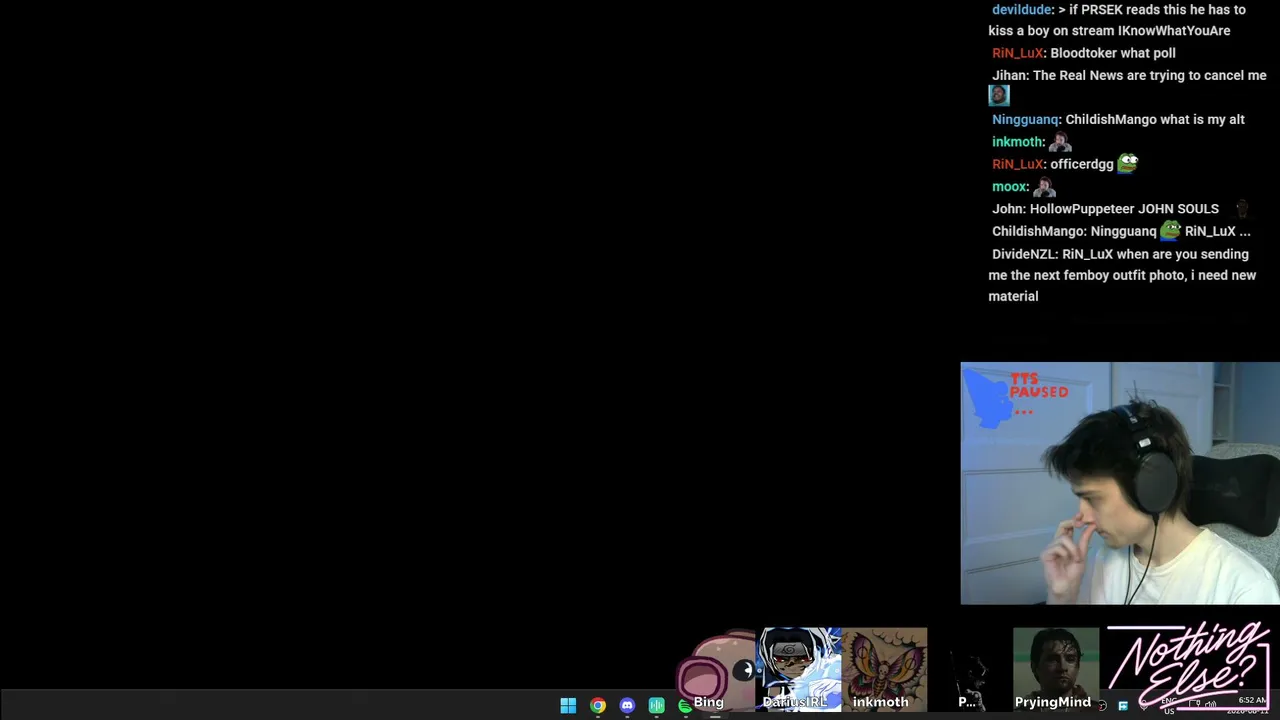Click the inkmoth username in chat

tap(1018, 142)
